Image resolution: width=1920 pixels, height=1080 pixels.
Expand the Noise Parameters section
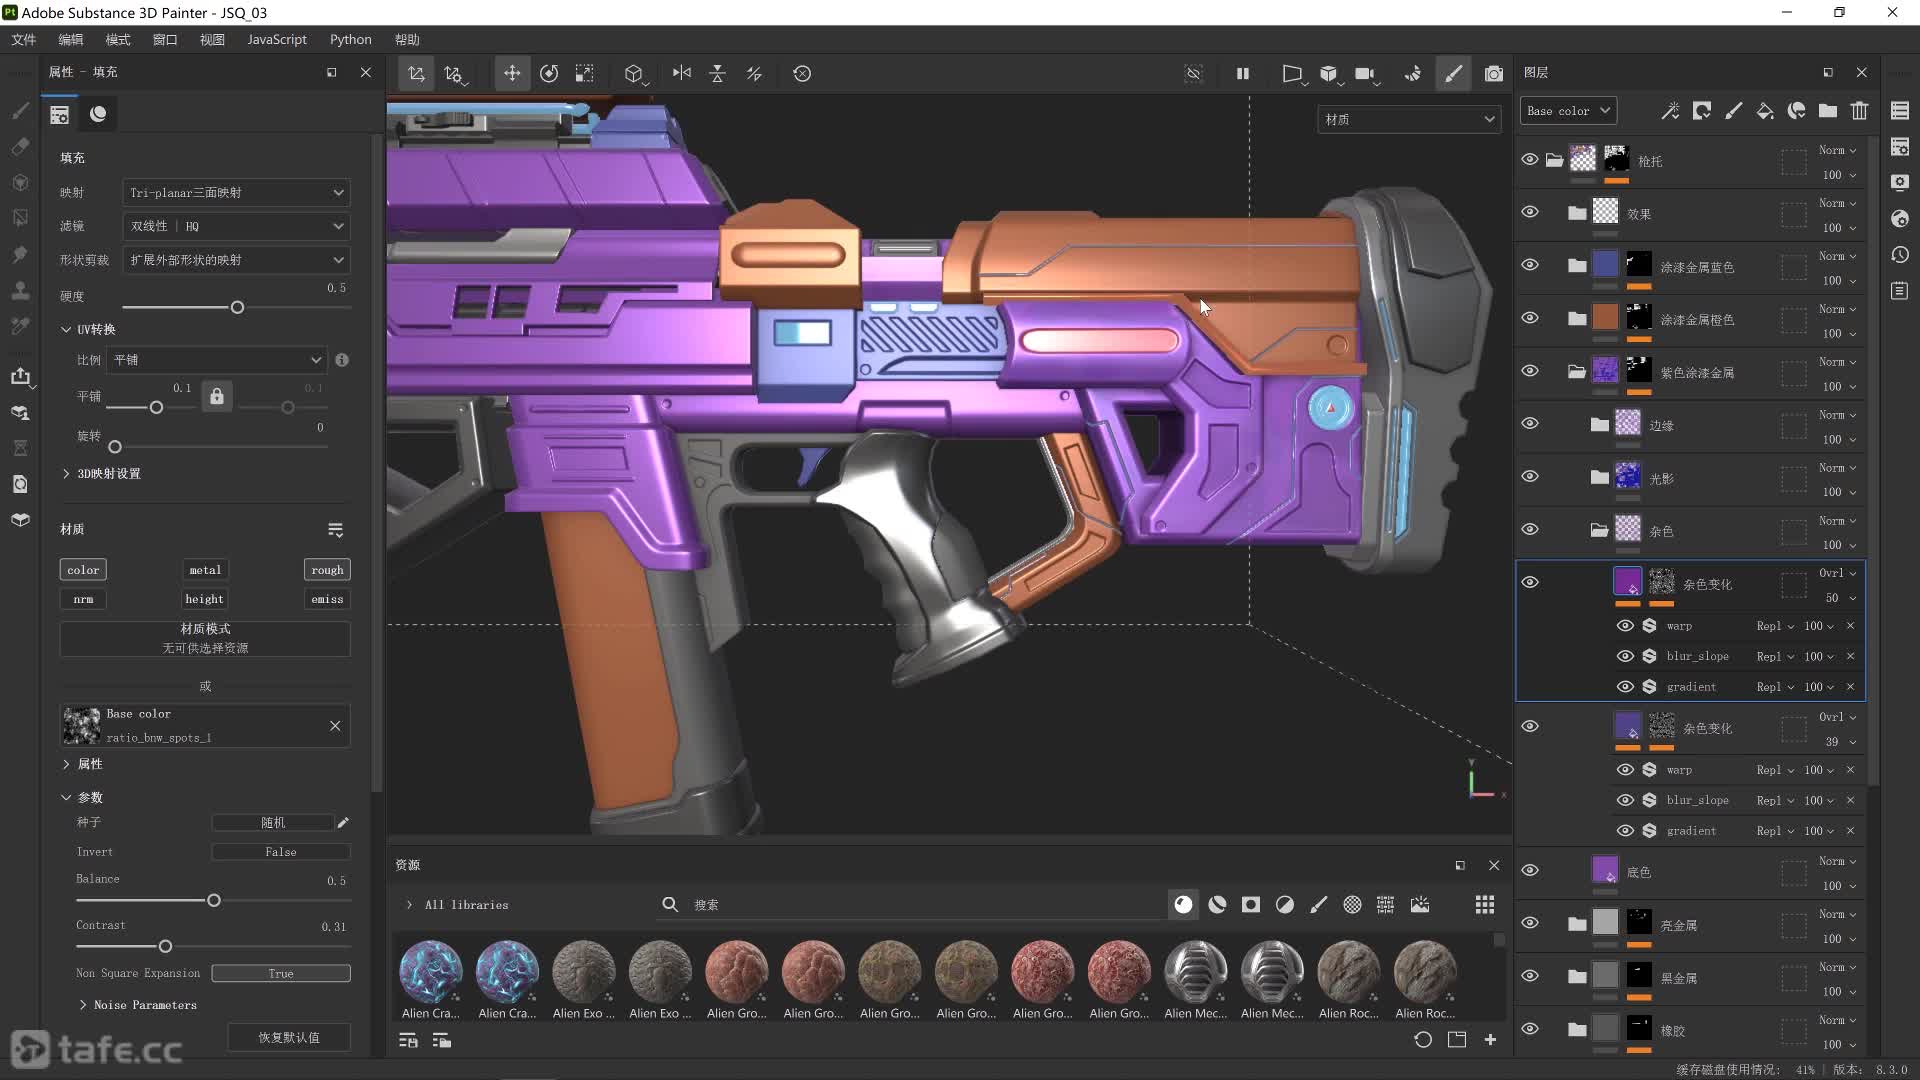coord(83,1005)
